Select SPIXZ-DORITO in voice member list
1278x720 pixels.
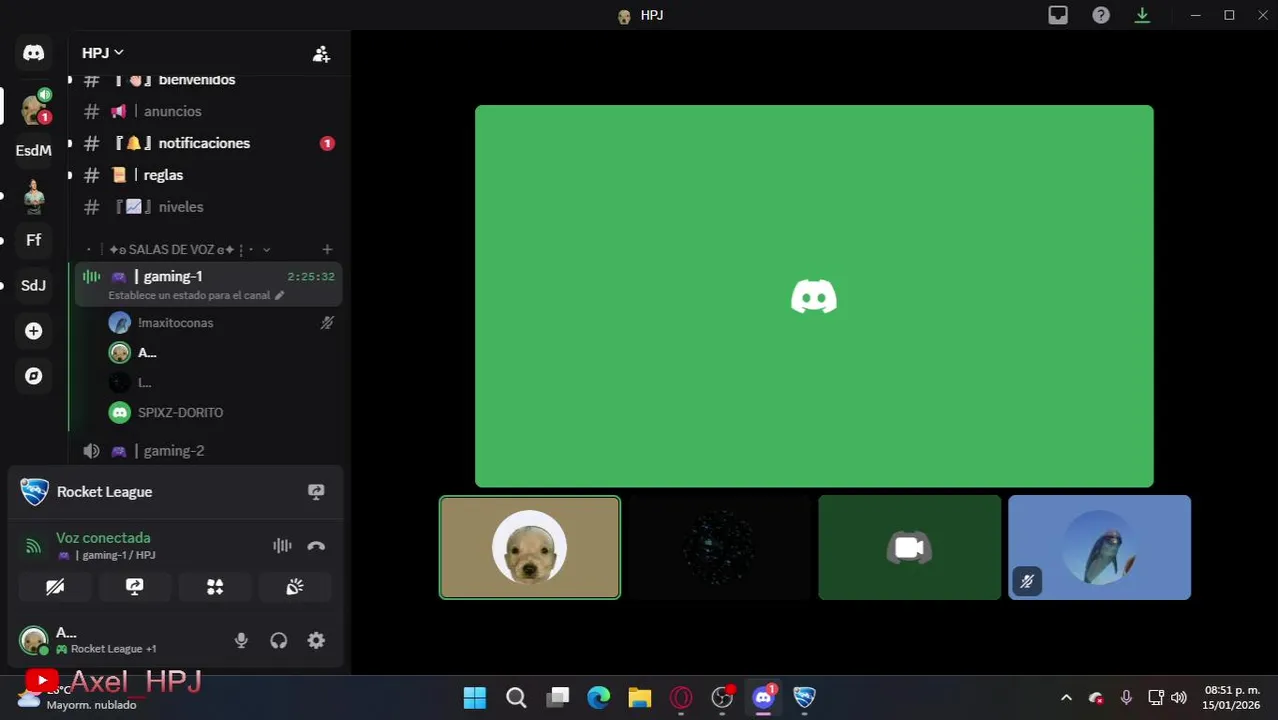point(220,412)
